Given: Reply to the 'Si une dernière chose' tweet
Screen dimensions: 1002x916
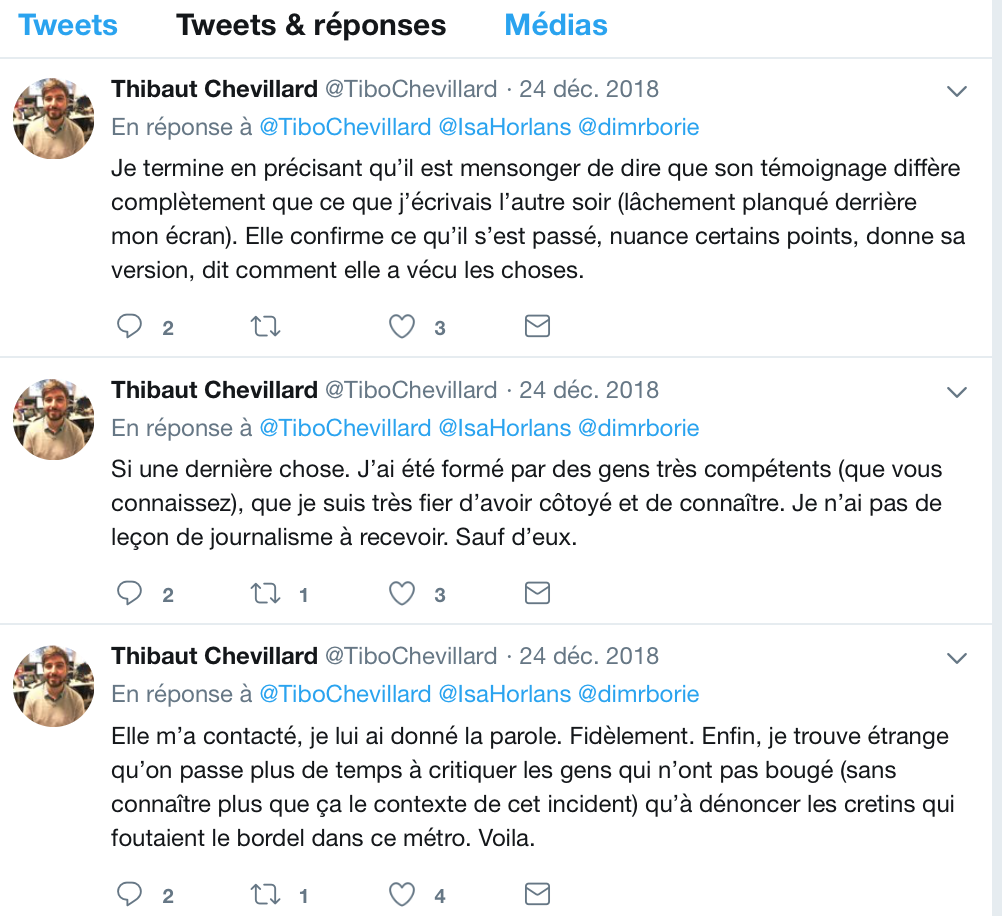Looking at the screenshot, I should coord(129,593).
